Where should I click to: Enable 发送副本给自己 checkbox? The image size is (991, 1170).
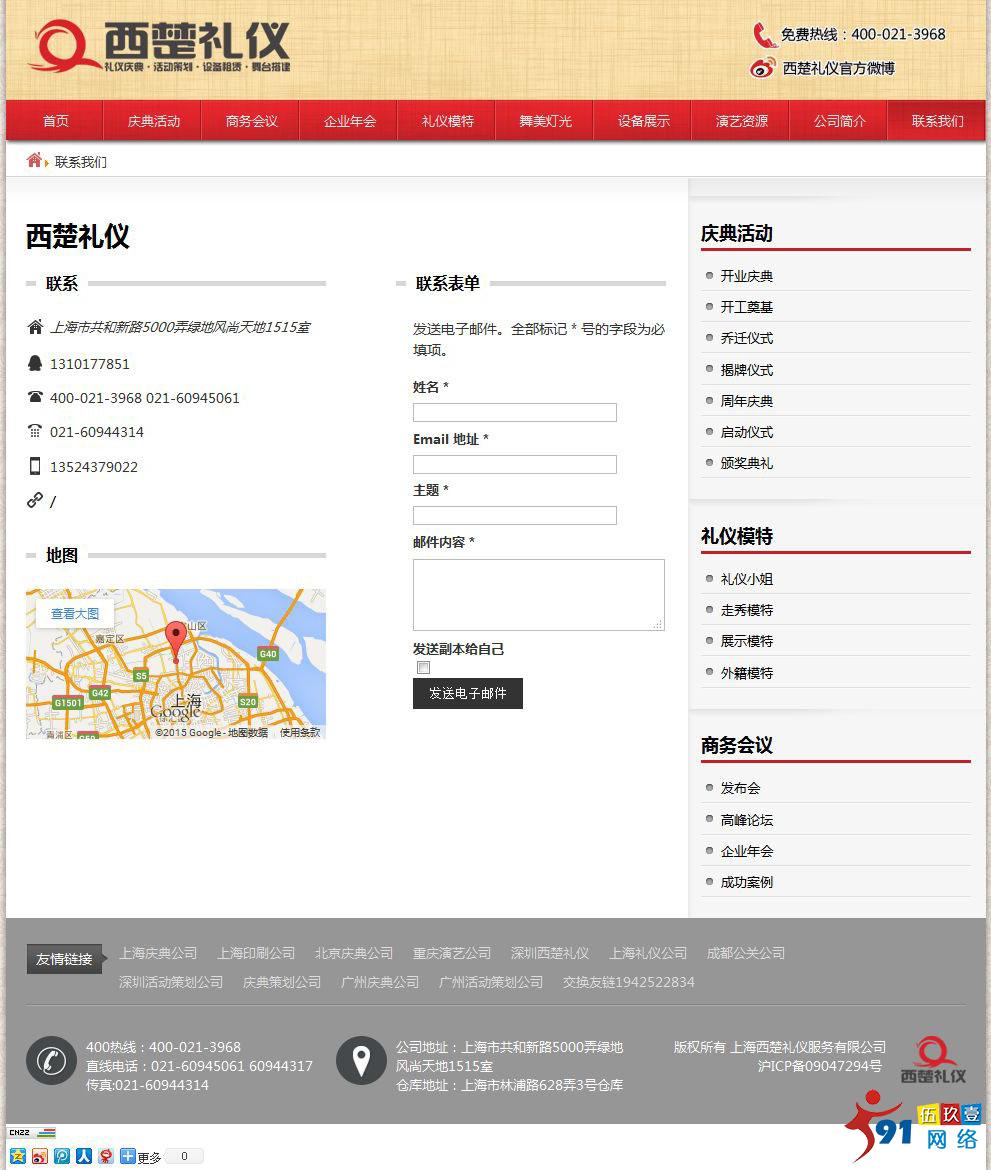click(423, 667)
